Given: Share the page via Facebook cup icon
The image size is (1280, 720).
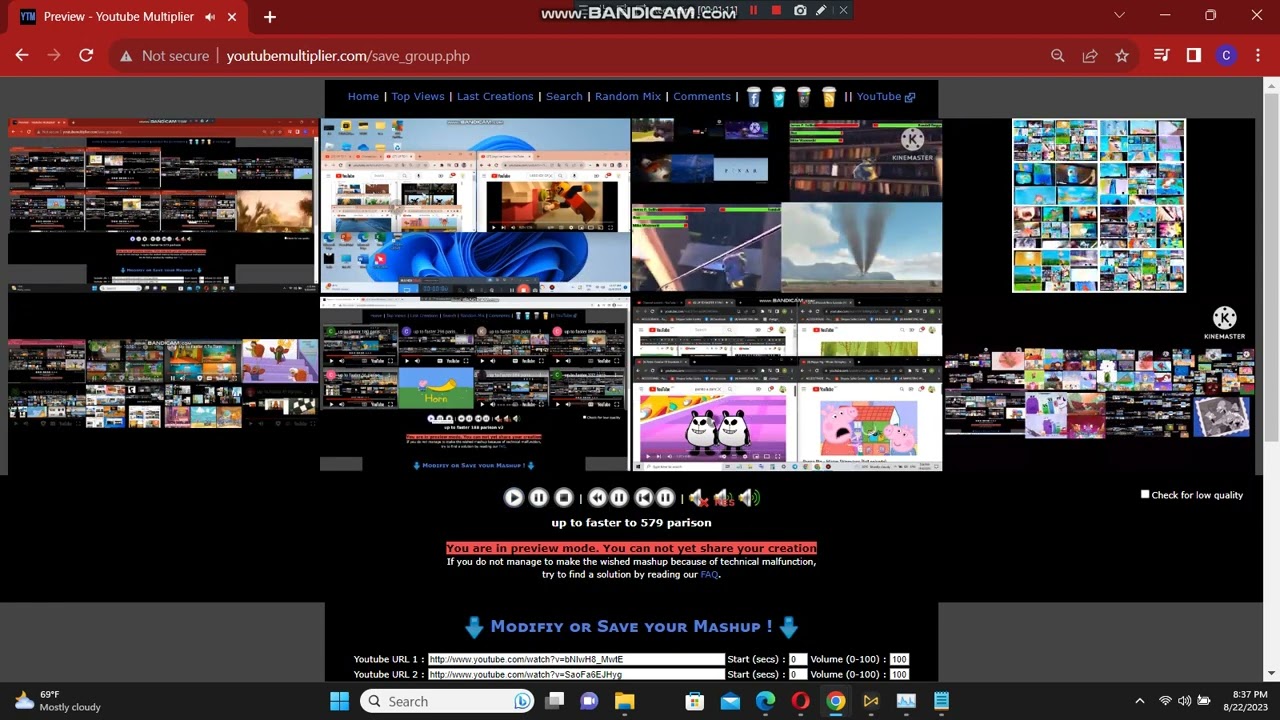Looking at the screenshot, I should 754,97.
